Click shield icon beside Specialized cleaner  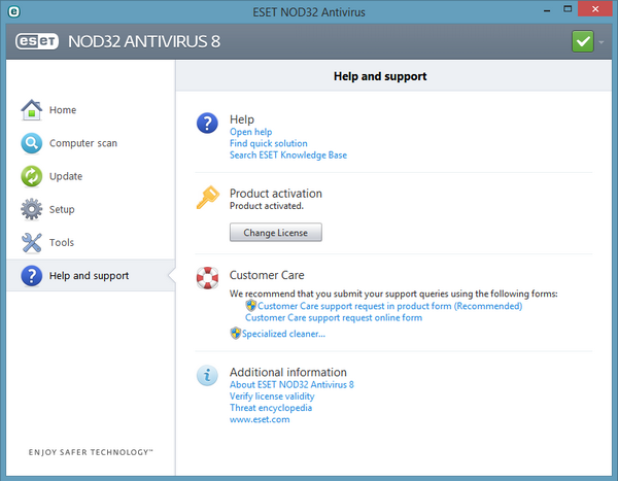point(235,333)
